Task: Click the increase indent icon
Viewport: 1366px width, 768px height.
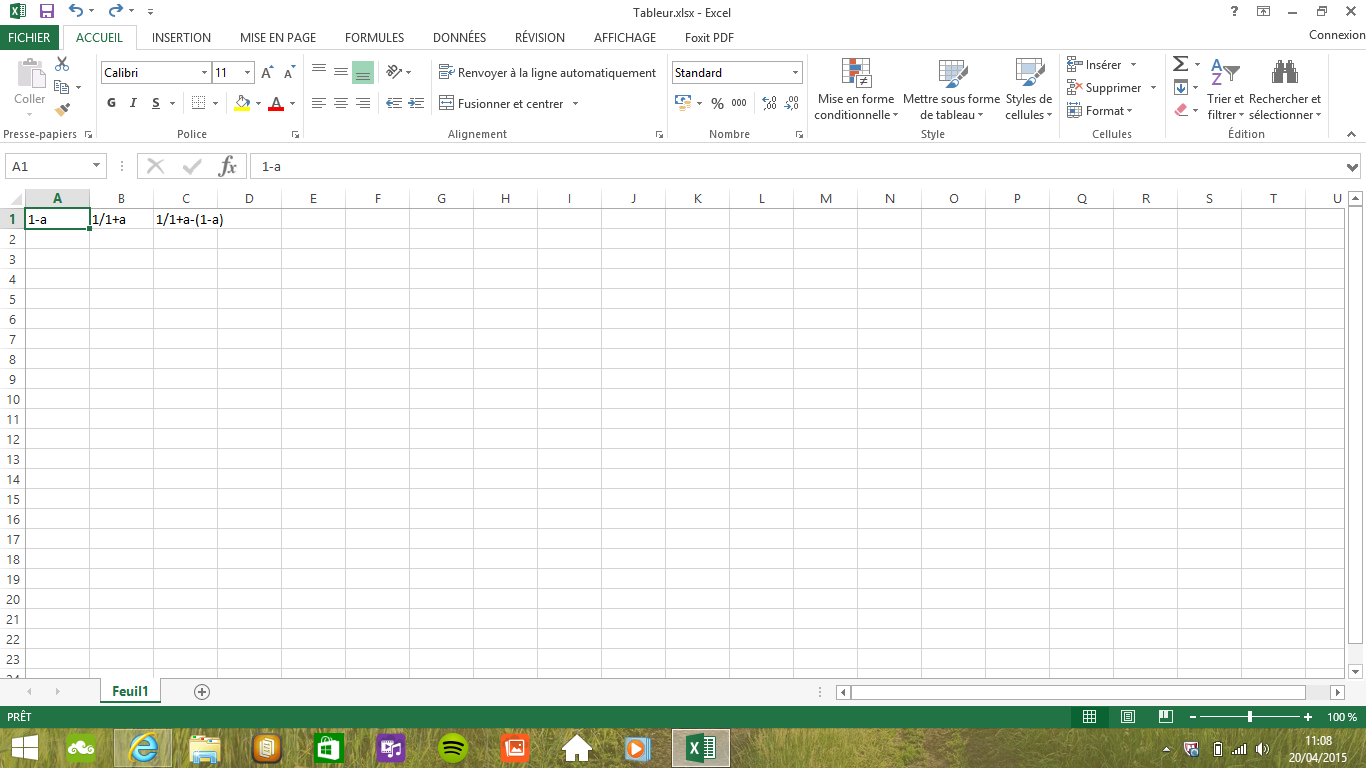Action: click(x=415, y=103)
